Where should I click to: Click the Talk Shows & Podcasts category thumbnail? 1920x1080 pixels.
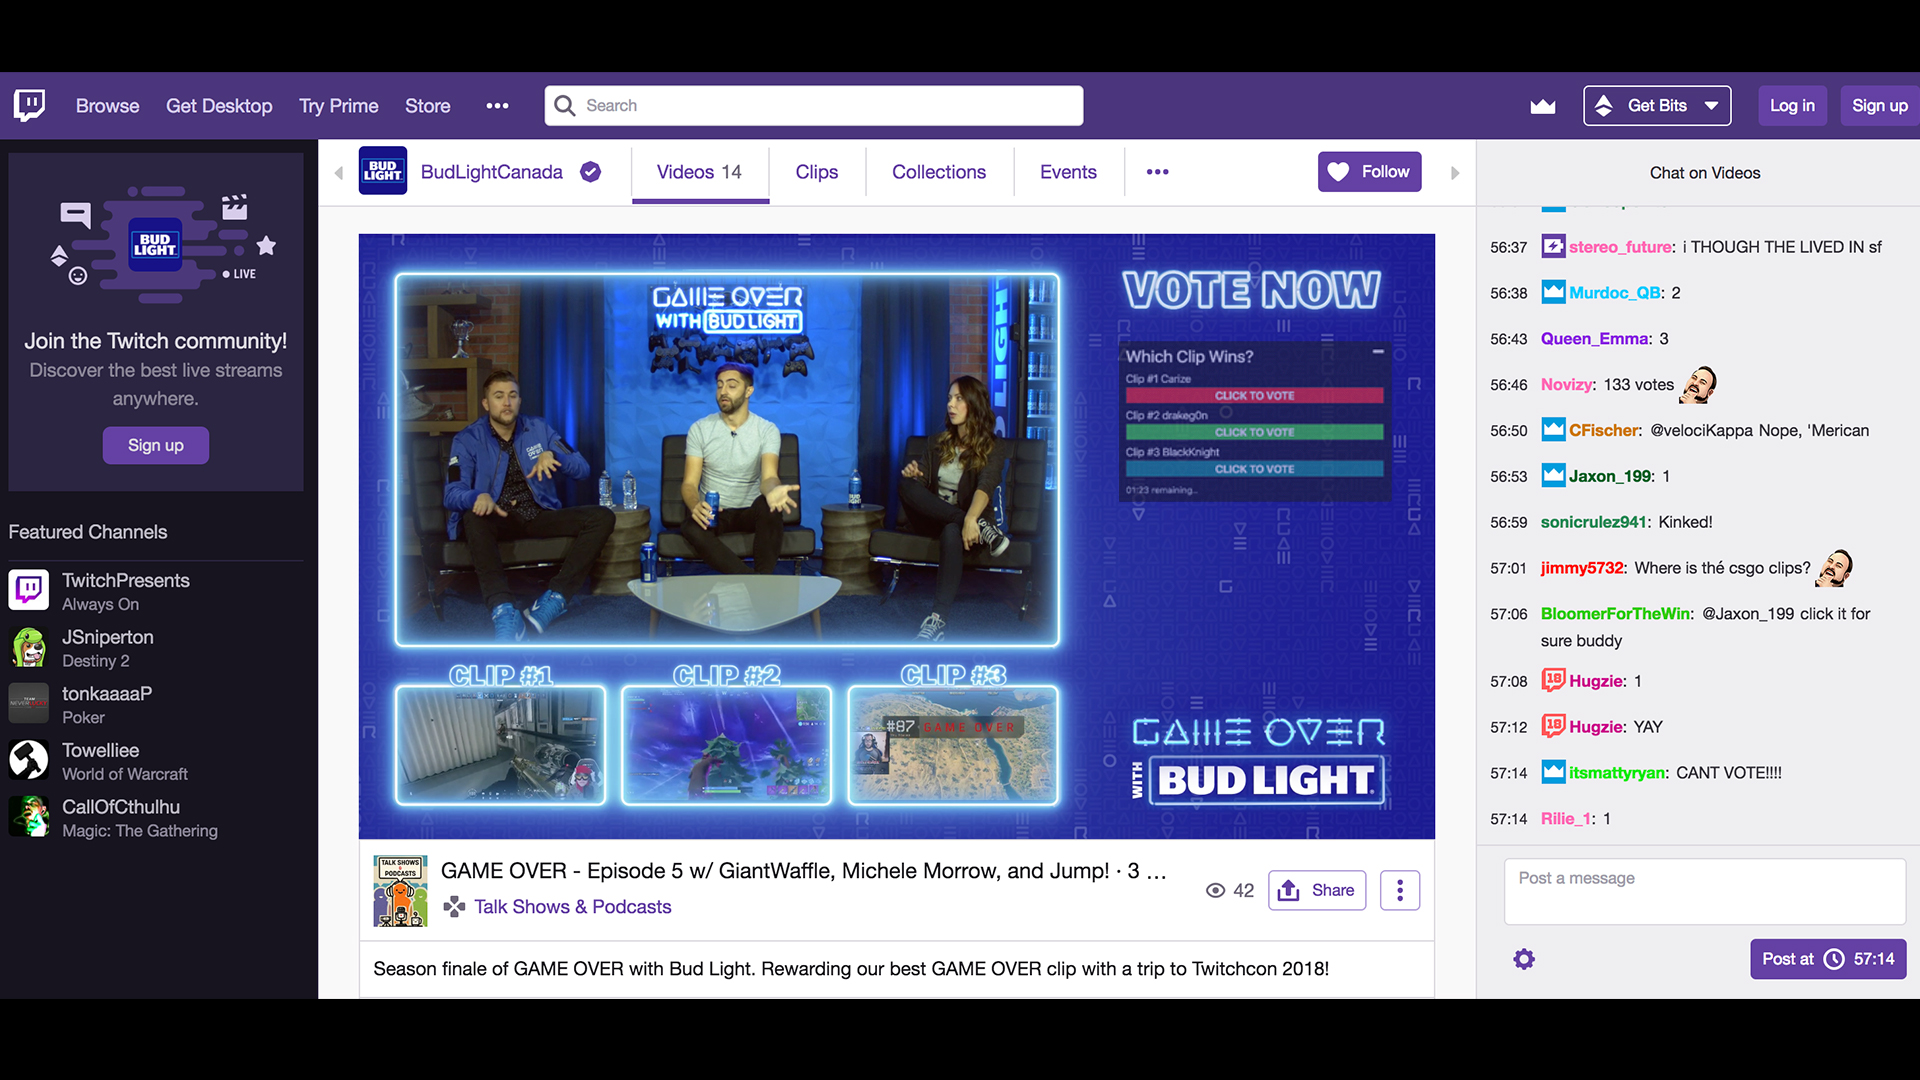coord(400,890)
